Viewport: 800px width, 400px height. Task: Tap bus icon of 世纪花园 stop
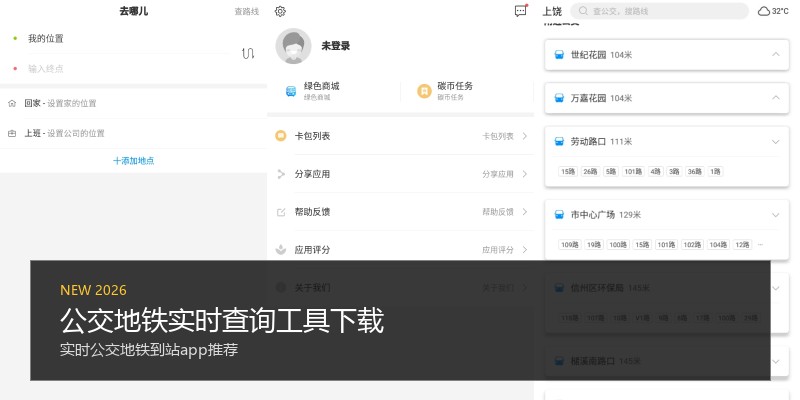[559, 55]
